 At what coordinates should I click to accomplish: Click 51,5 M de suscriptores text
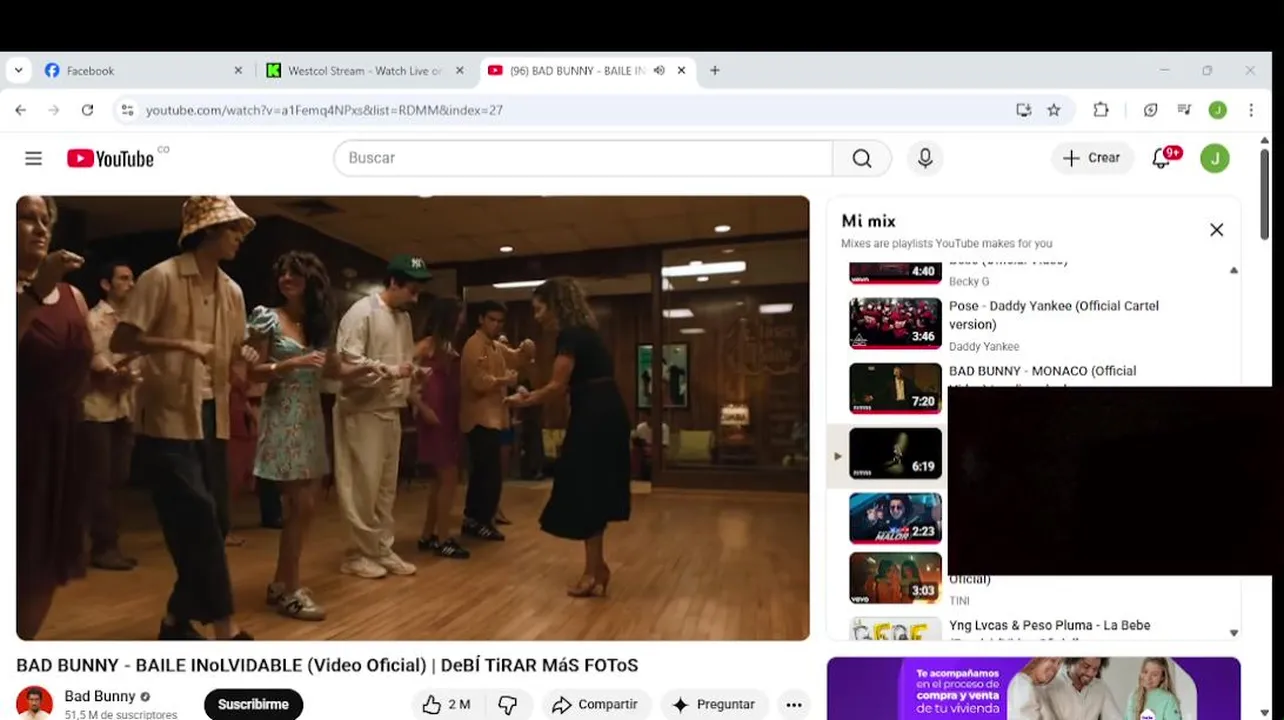click(x=121, y=715)
